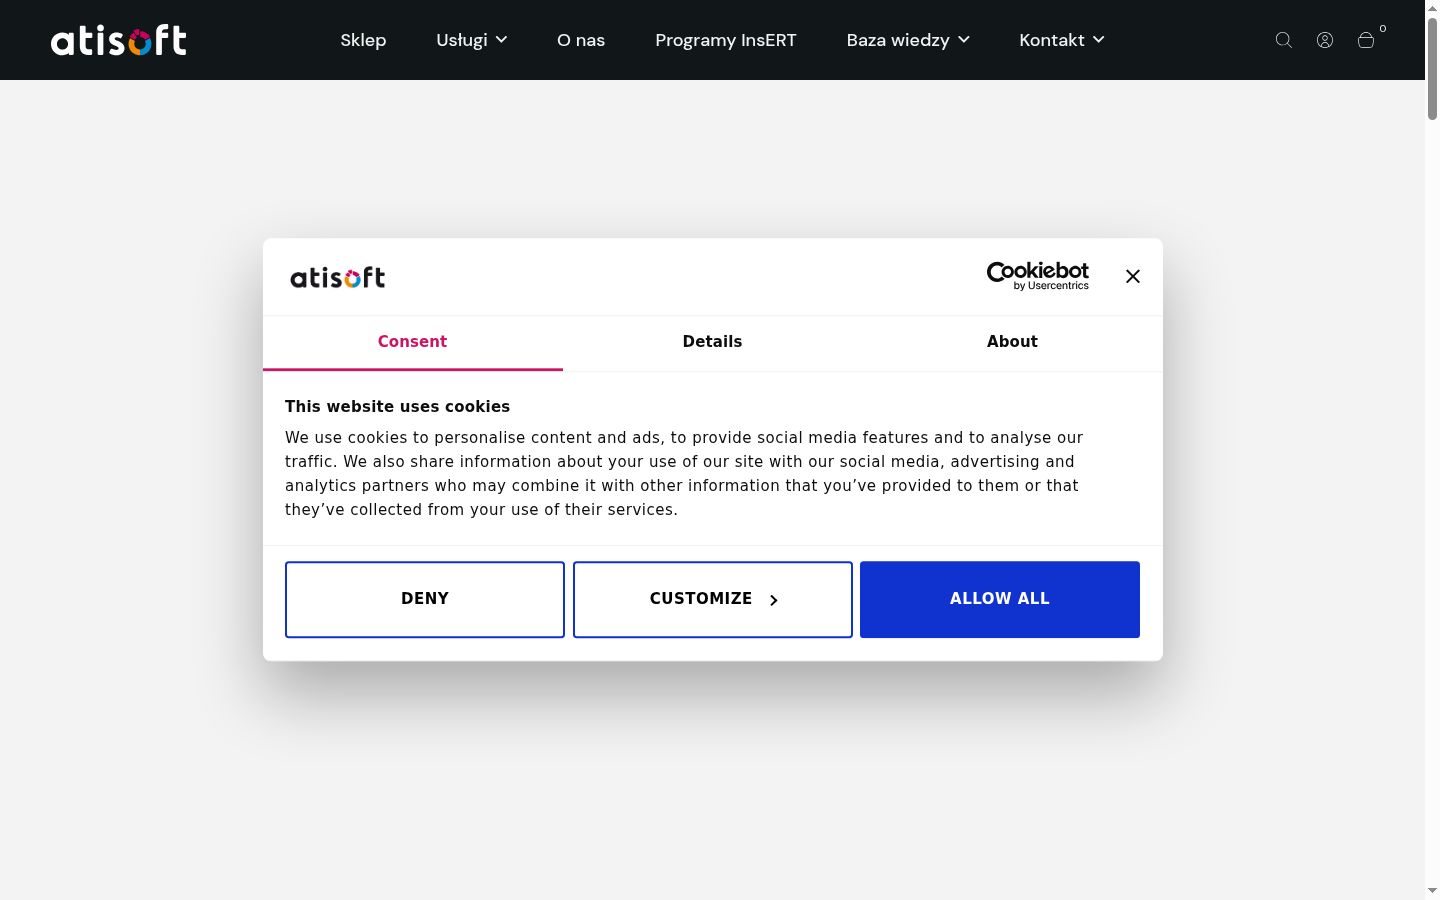Open the Sklep menu item

click(363, 40)
